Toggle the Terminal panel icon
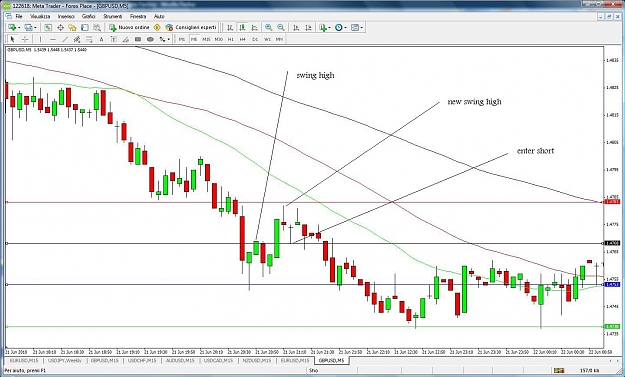Screen dimensions: 625x377 pos(85,27)
